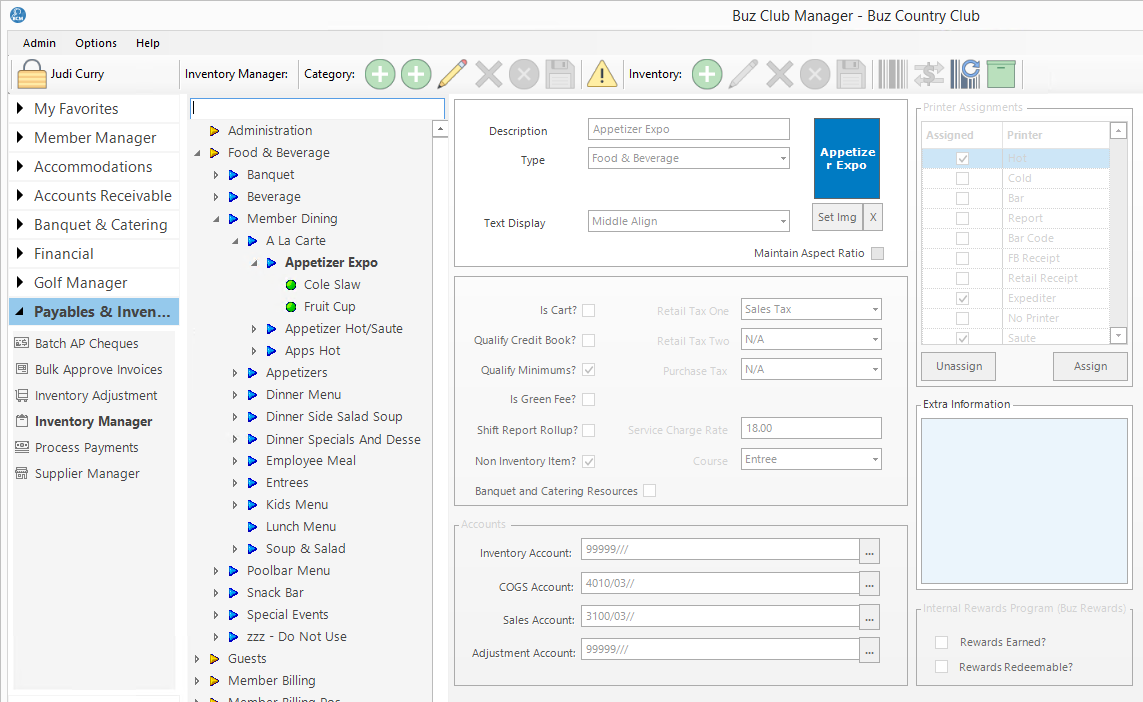Click the Set Img button

pyautogui.click(x=837, y=217)
